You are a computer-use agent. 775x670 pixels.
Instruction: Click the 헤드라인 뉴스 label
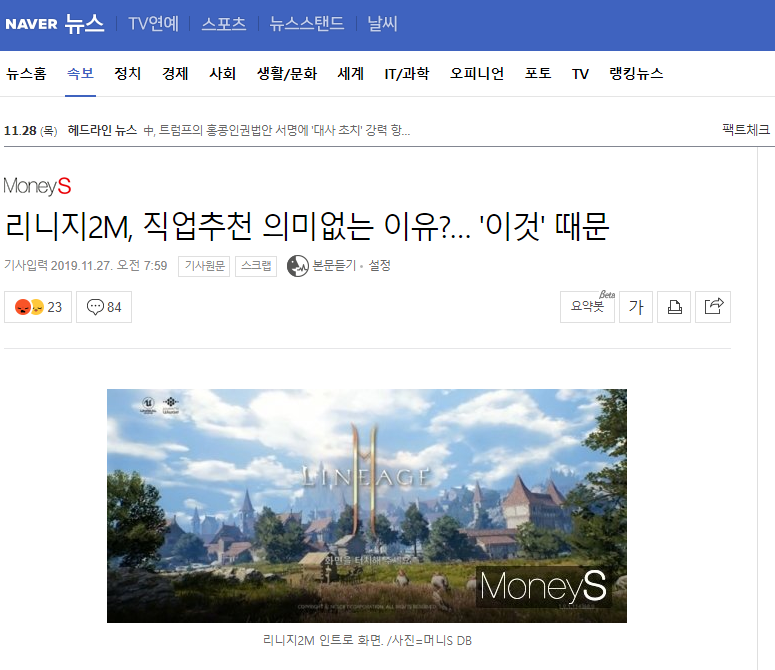102,130
